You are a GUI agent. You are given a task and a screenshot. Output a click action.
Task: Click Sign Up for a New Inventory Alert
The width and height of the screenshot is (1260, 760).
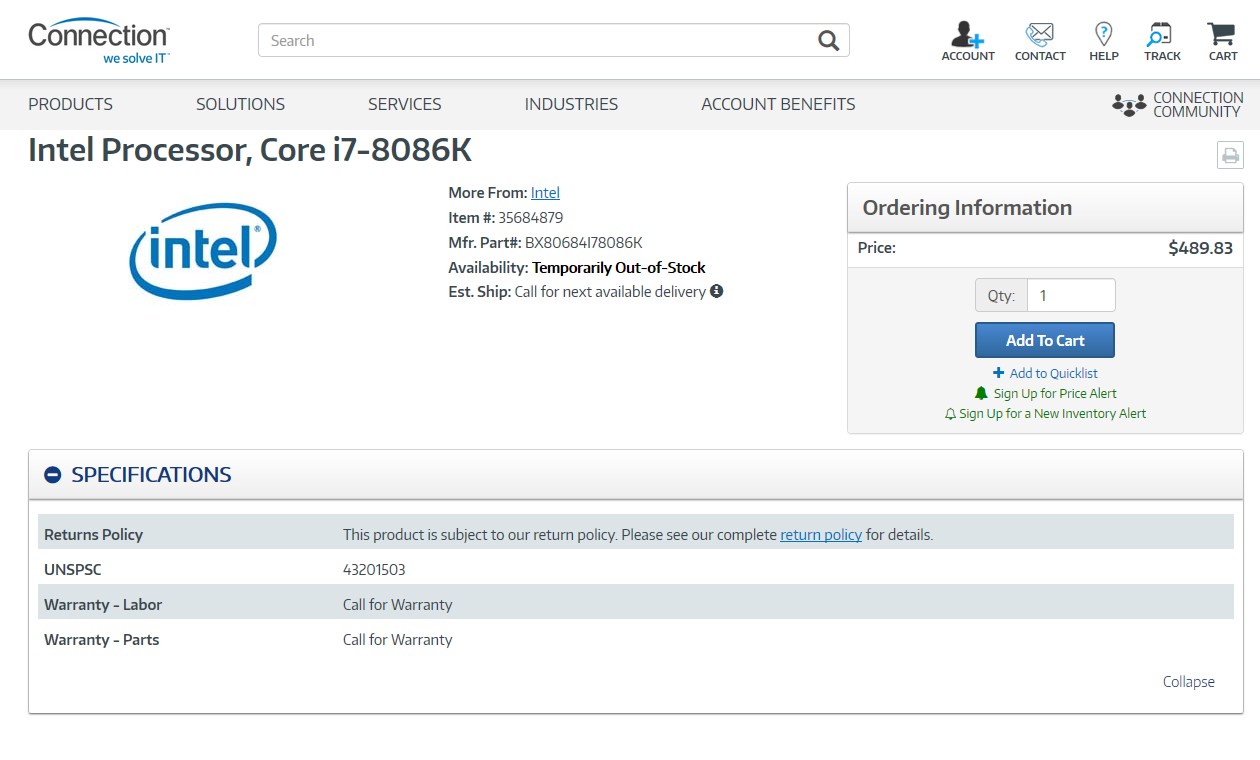pyautogui.click(x=1053, y=414)
